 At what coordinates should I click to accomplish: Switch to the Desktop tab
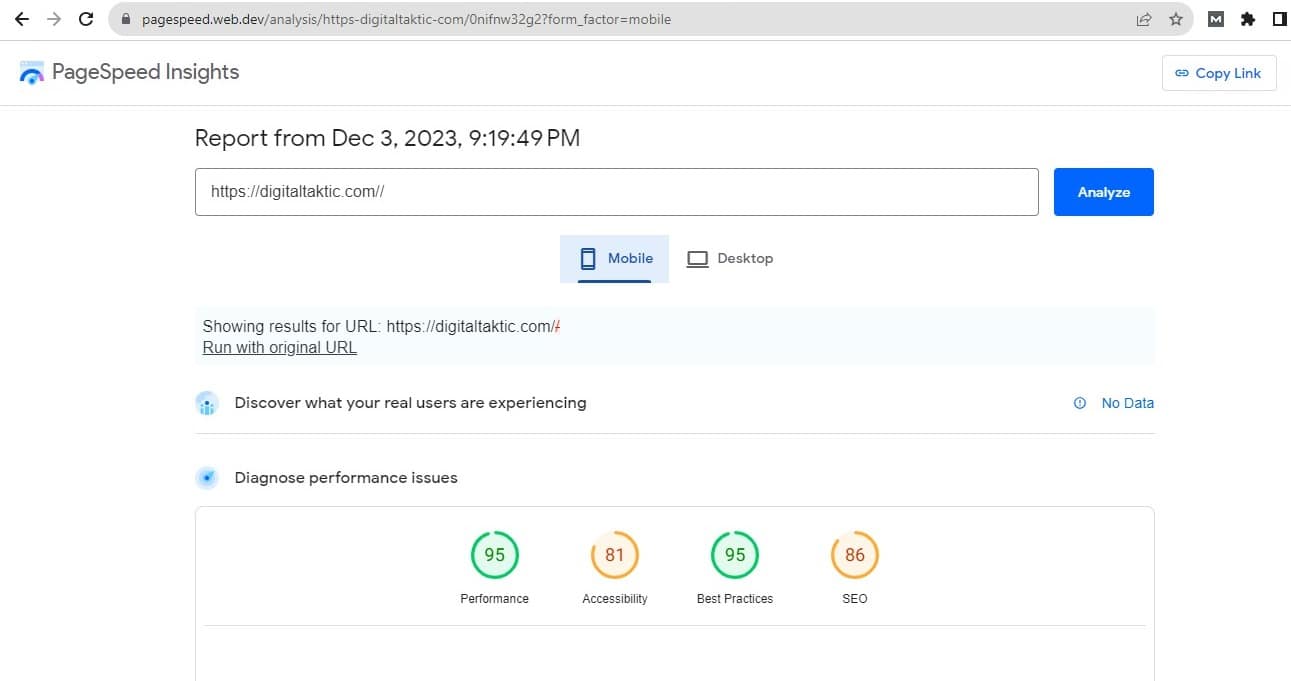click(x=730, y=258)
